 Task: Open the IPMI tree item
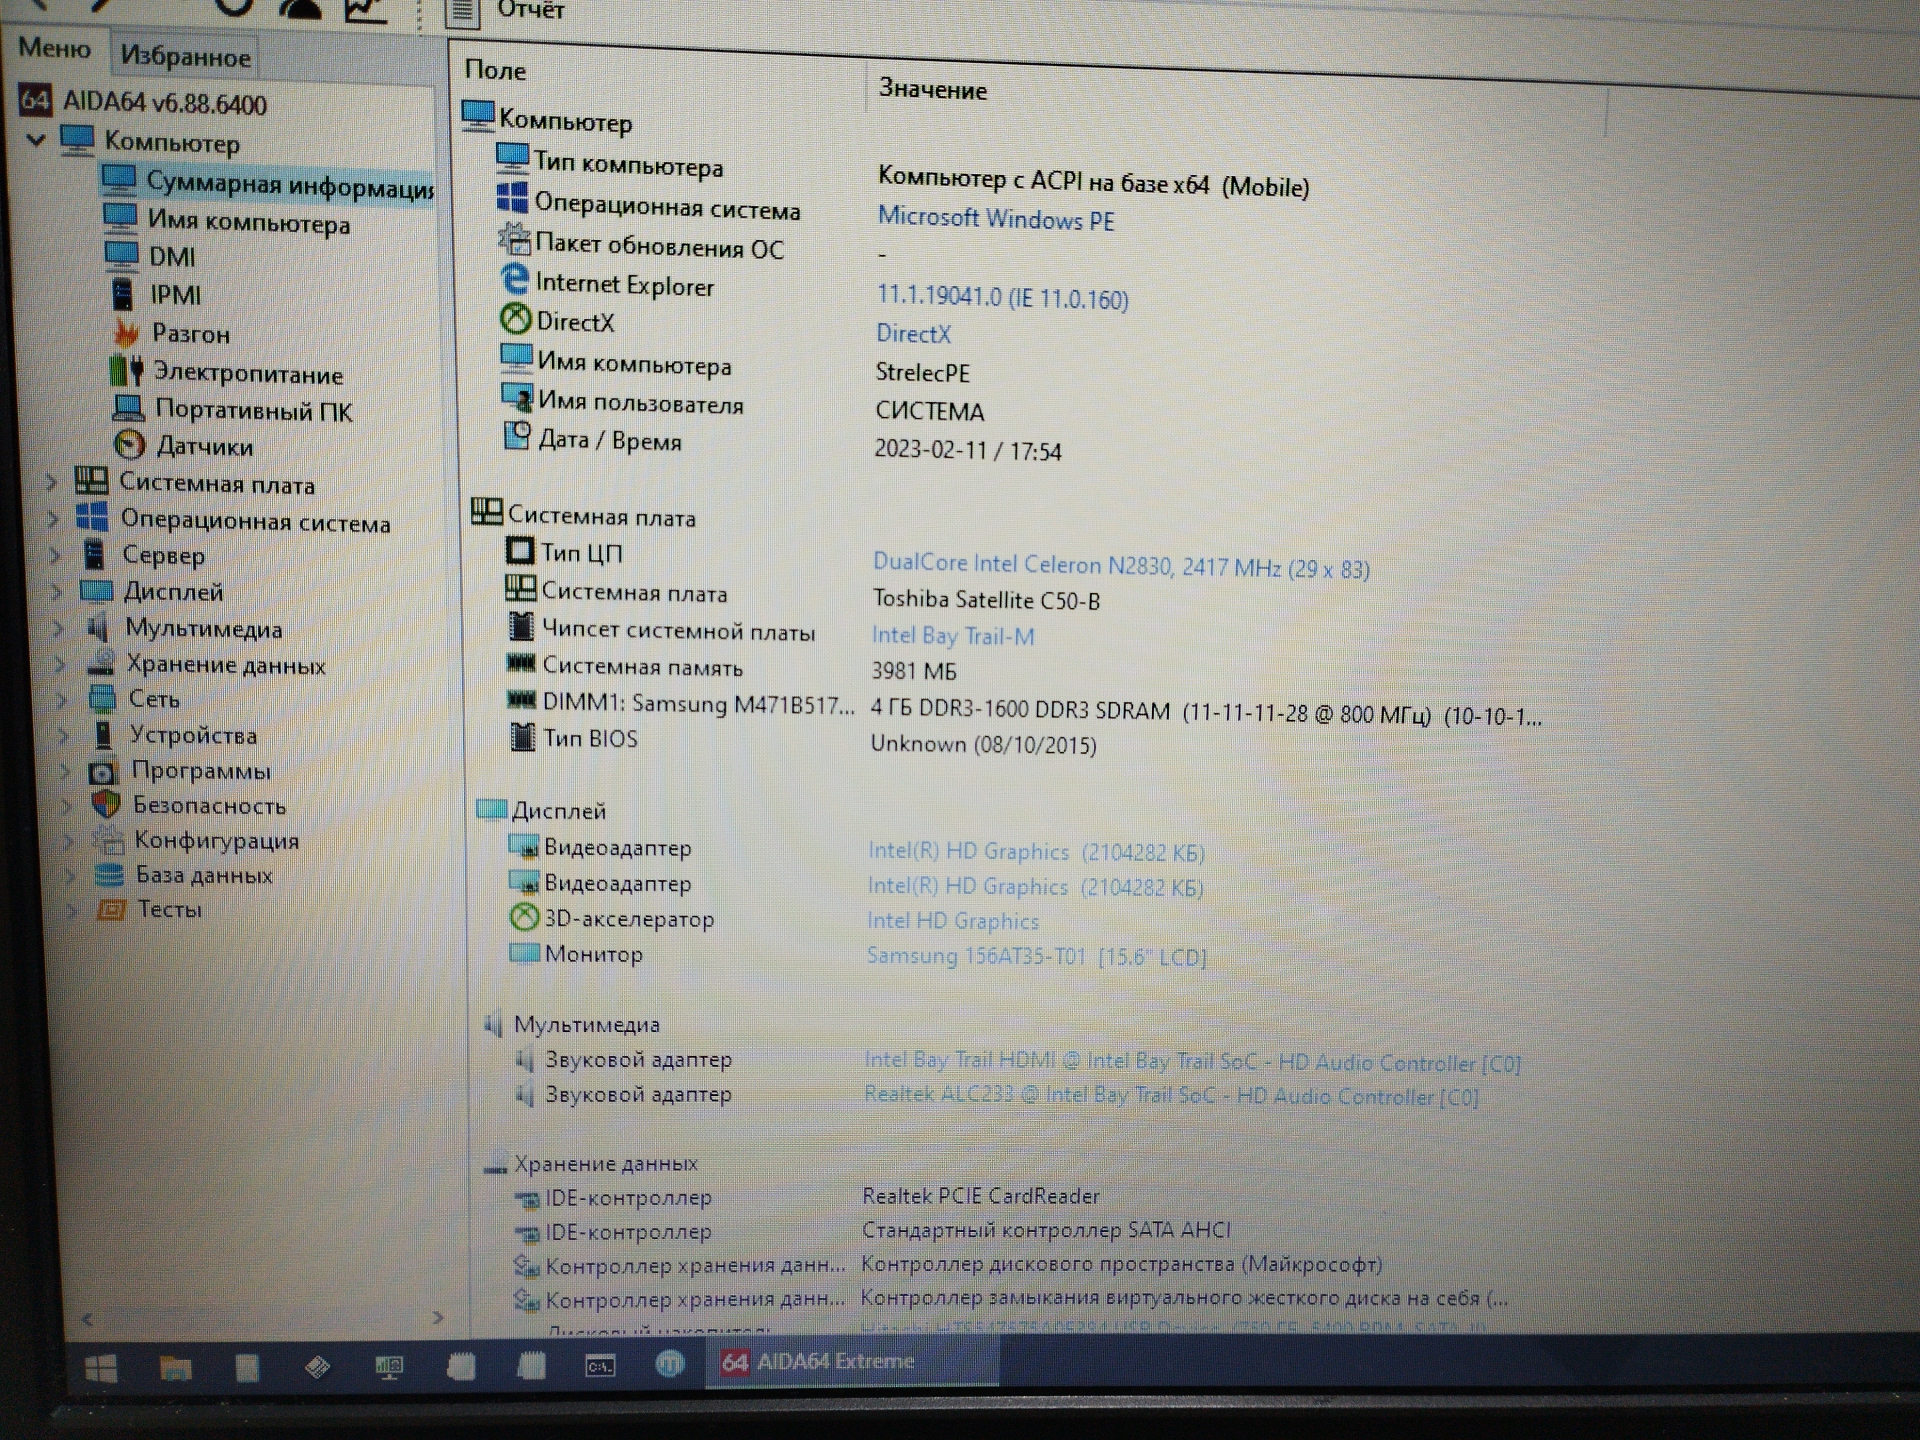(x=156, y=295)
